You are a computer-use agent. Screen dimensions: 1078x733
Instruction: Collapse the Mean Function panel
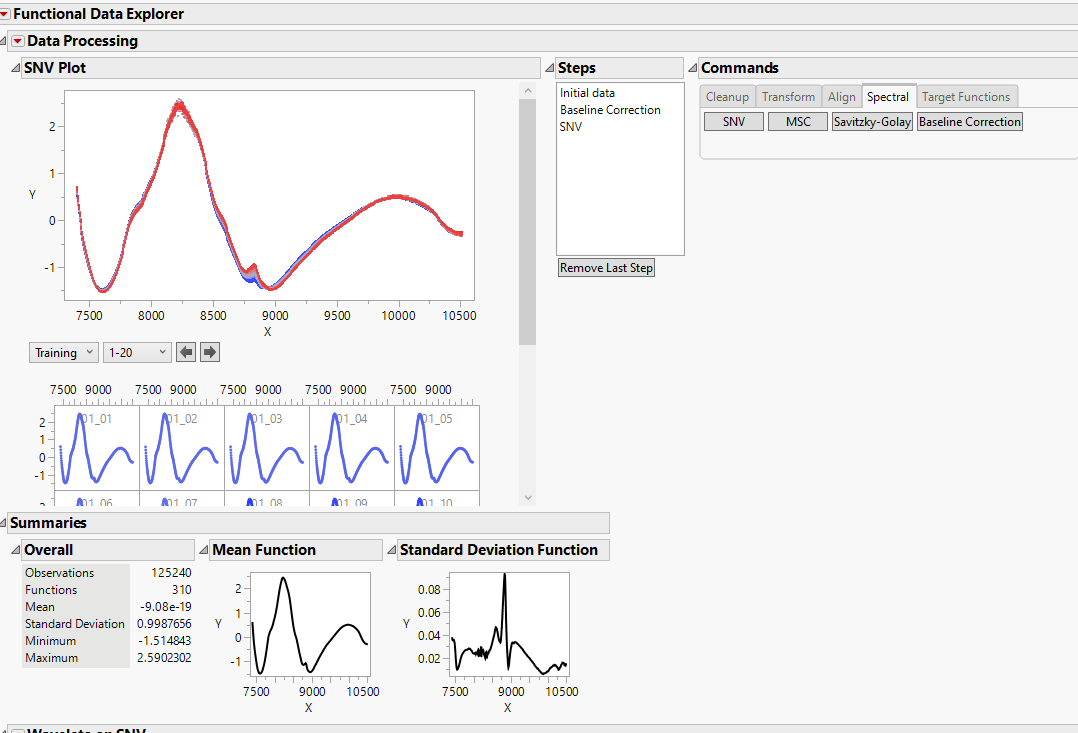click(x=204, y=549)
